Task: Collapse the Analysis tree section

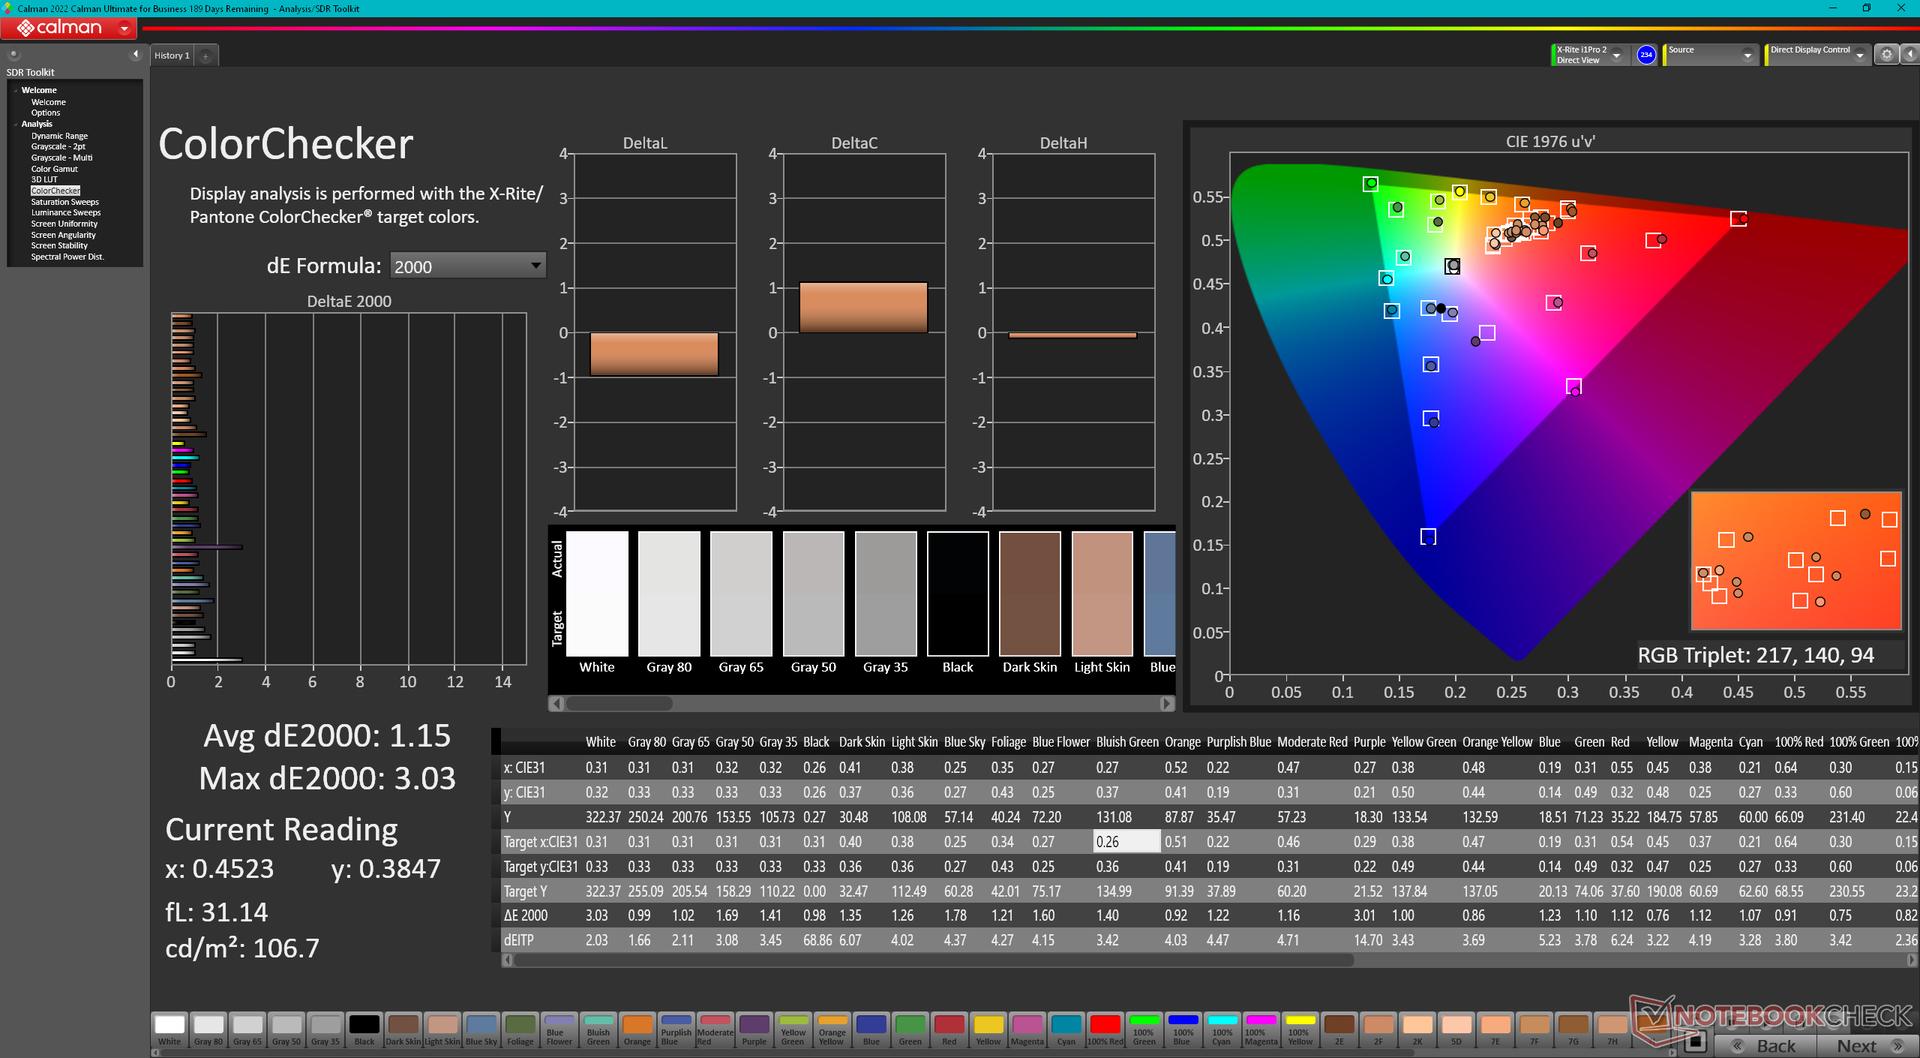Action: (x=16, y=124)
